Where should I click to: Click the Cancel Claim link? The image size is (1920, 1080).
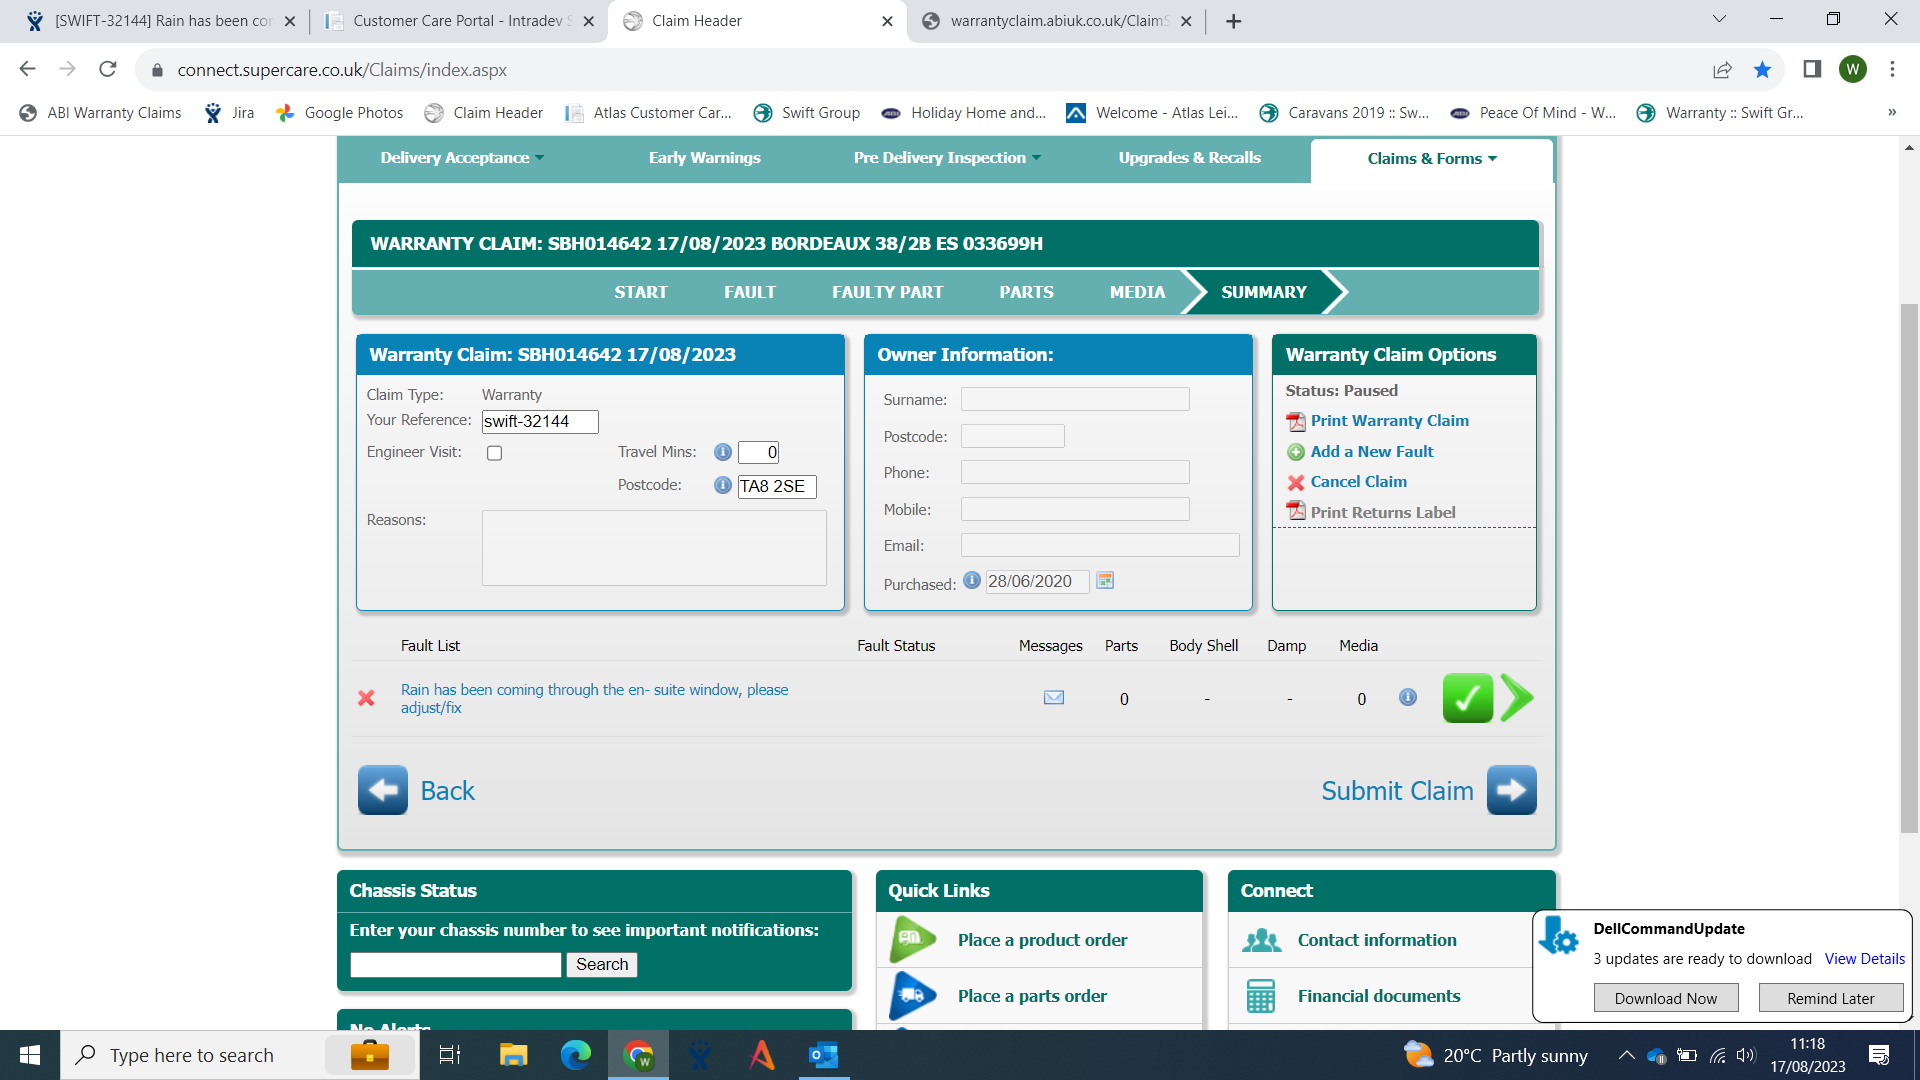click(1358, 482)
